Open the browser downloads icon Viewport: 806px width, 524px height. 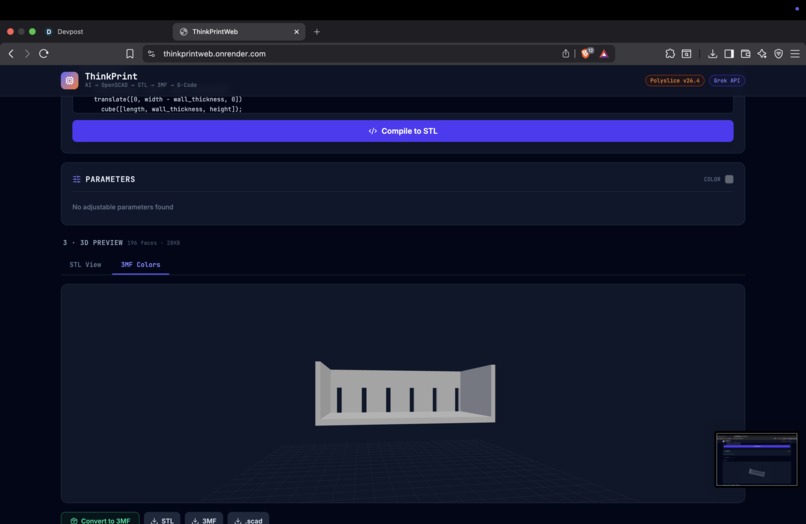click(712, 53)
